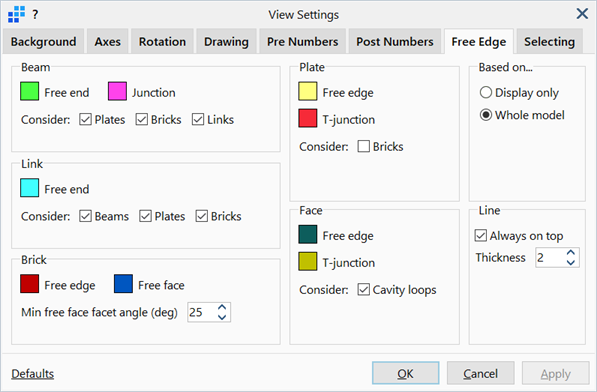
Task: Open the Brick Free face blue swatch
Action: coord(123,284)
